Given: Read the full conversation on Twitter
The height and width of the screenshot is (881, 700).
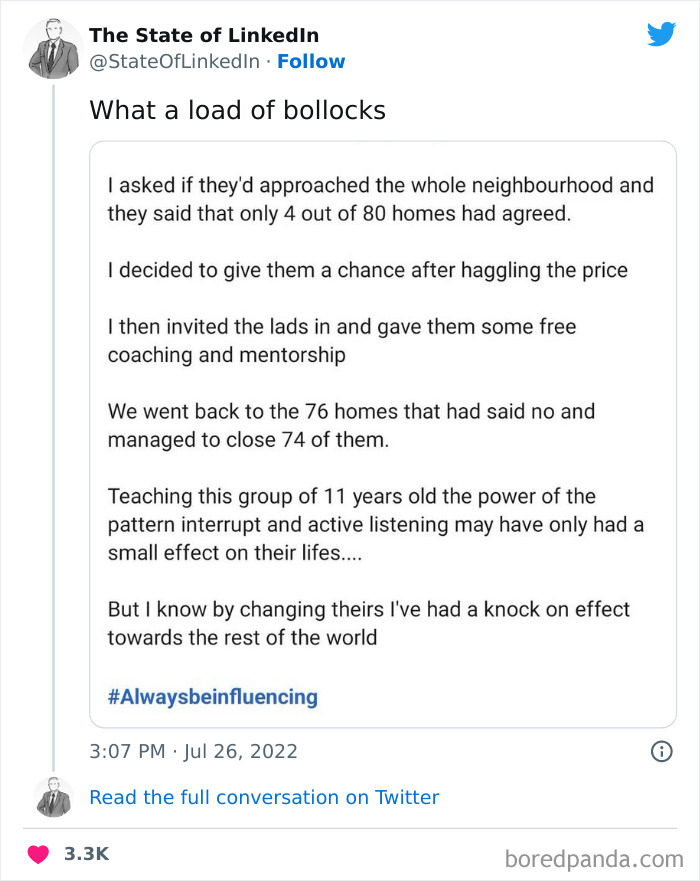Looking at the screenshot, I should pyautogui.click(x=264, y=797).
